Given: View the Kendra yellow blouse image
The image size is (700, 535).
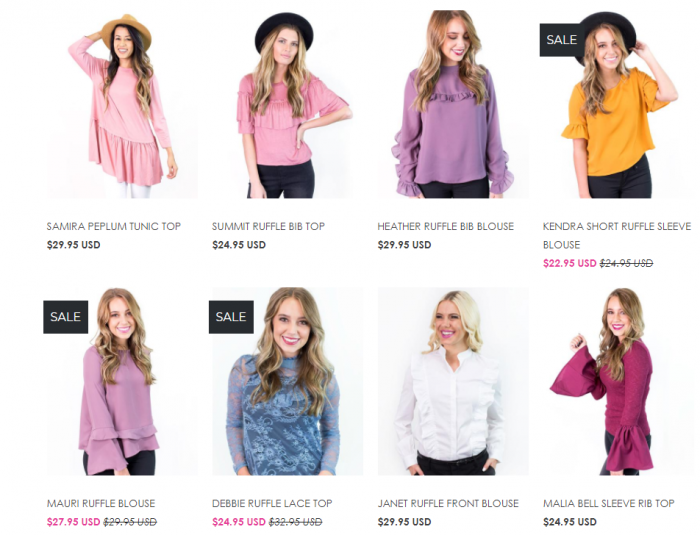Looking at the screenshot, I should [x=619, y=104].
